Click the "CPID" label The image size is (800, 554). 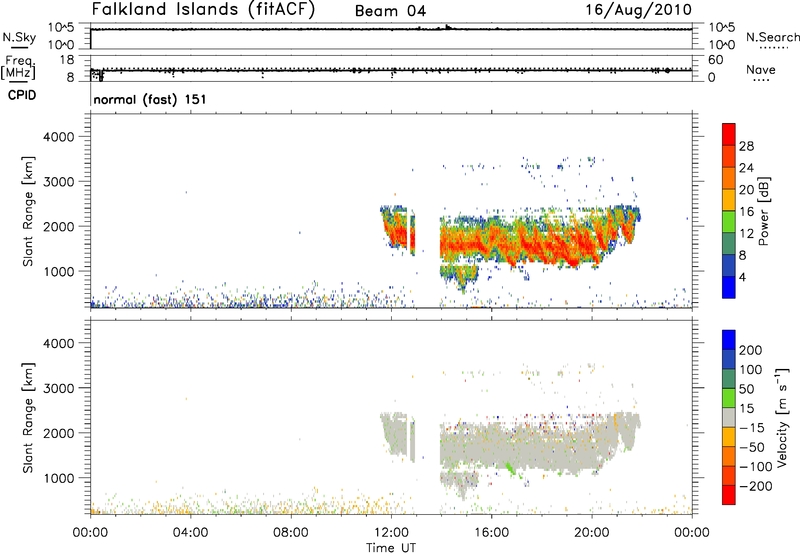point(22,95)
